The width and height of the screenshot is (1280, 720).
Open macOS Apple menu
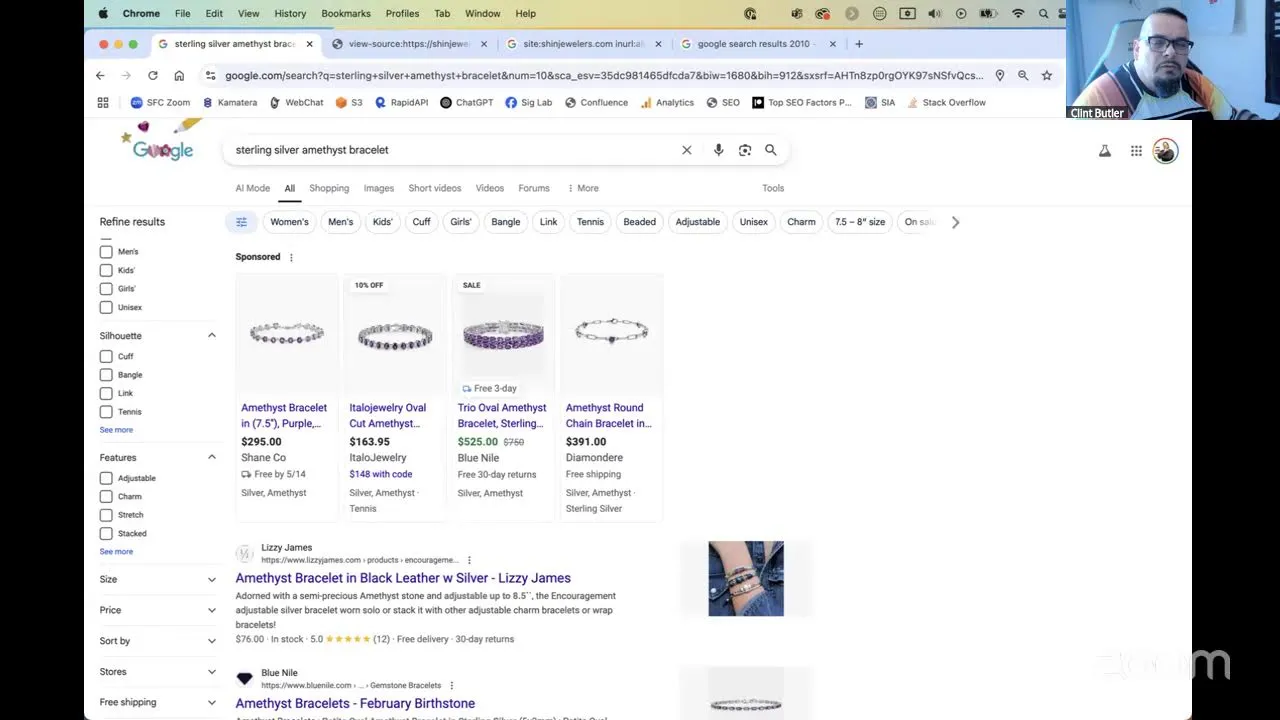click(103, 13)
